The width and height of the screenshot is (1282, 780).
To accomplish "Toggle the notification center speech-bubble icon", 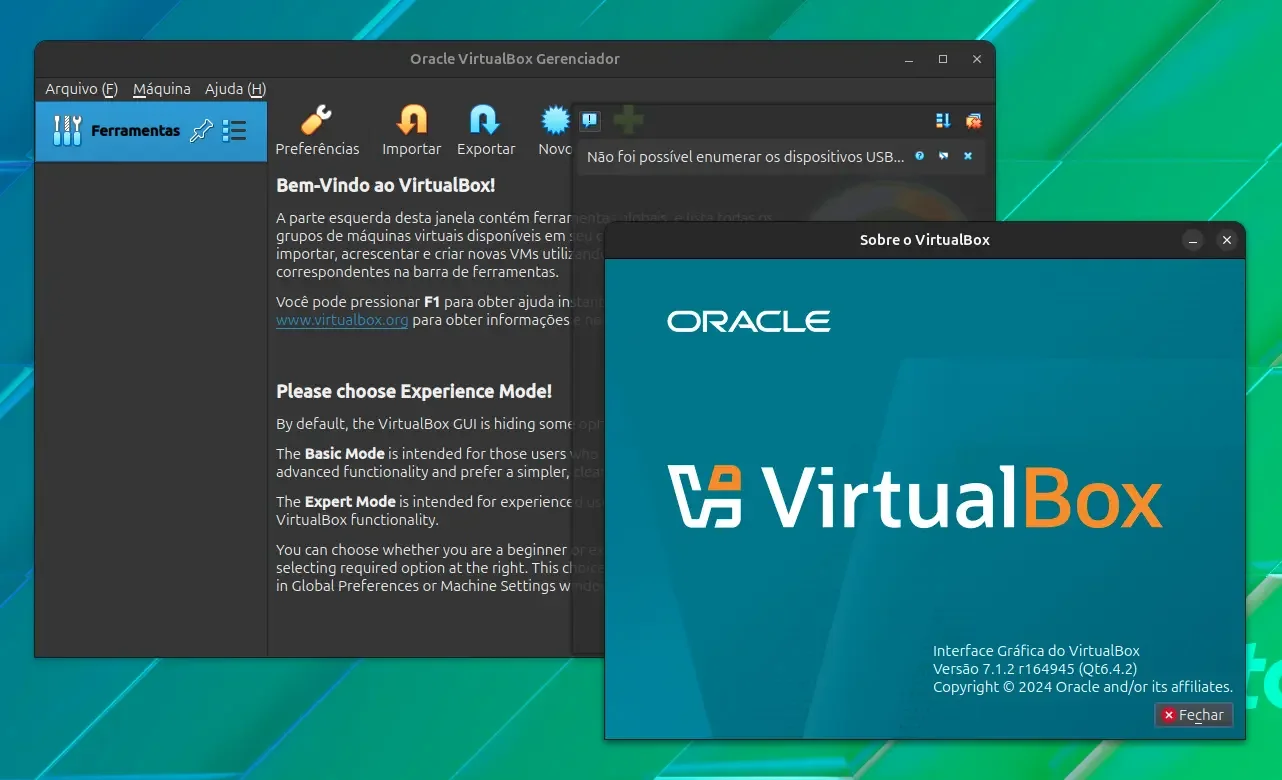I will (590, 121).
